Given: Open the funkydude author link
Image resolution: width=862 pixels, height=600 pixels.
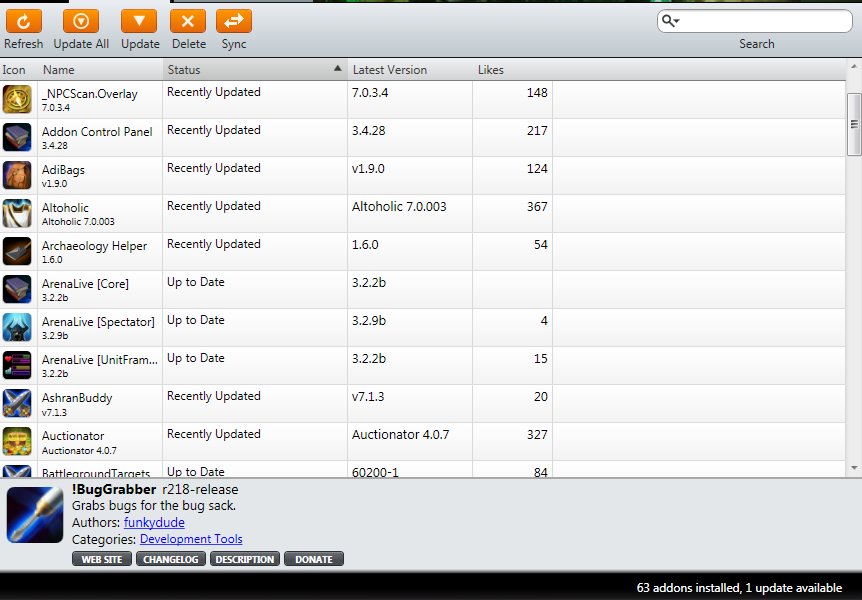Looking at the screenshot, I should [x=154, y=522].
